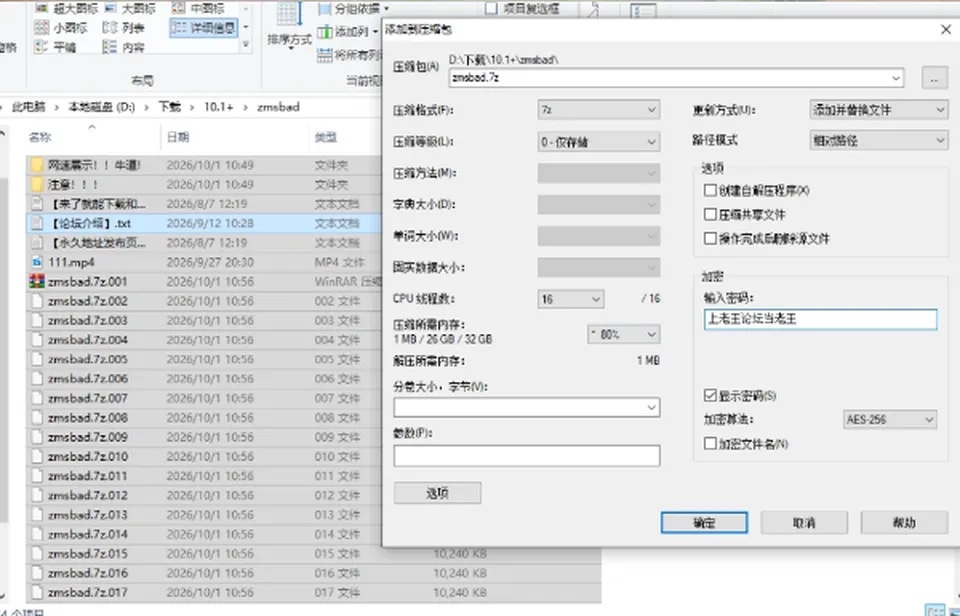This screenshot has height=616, width=960.
Task: Click the 选项 button in dialog
Action: pos(437,493)
